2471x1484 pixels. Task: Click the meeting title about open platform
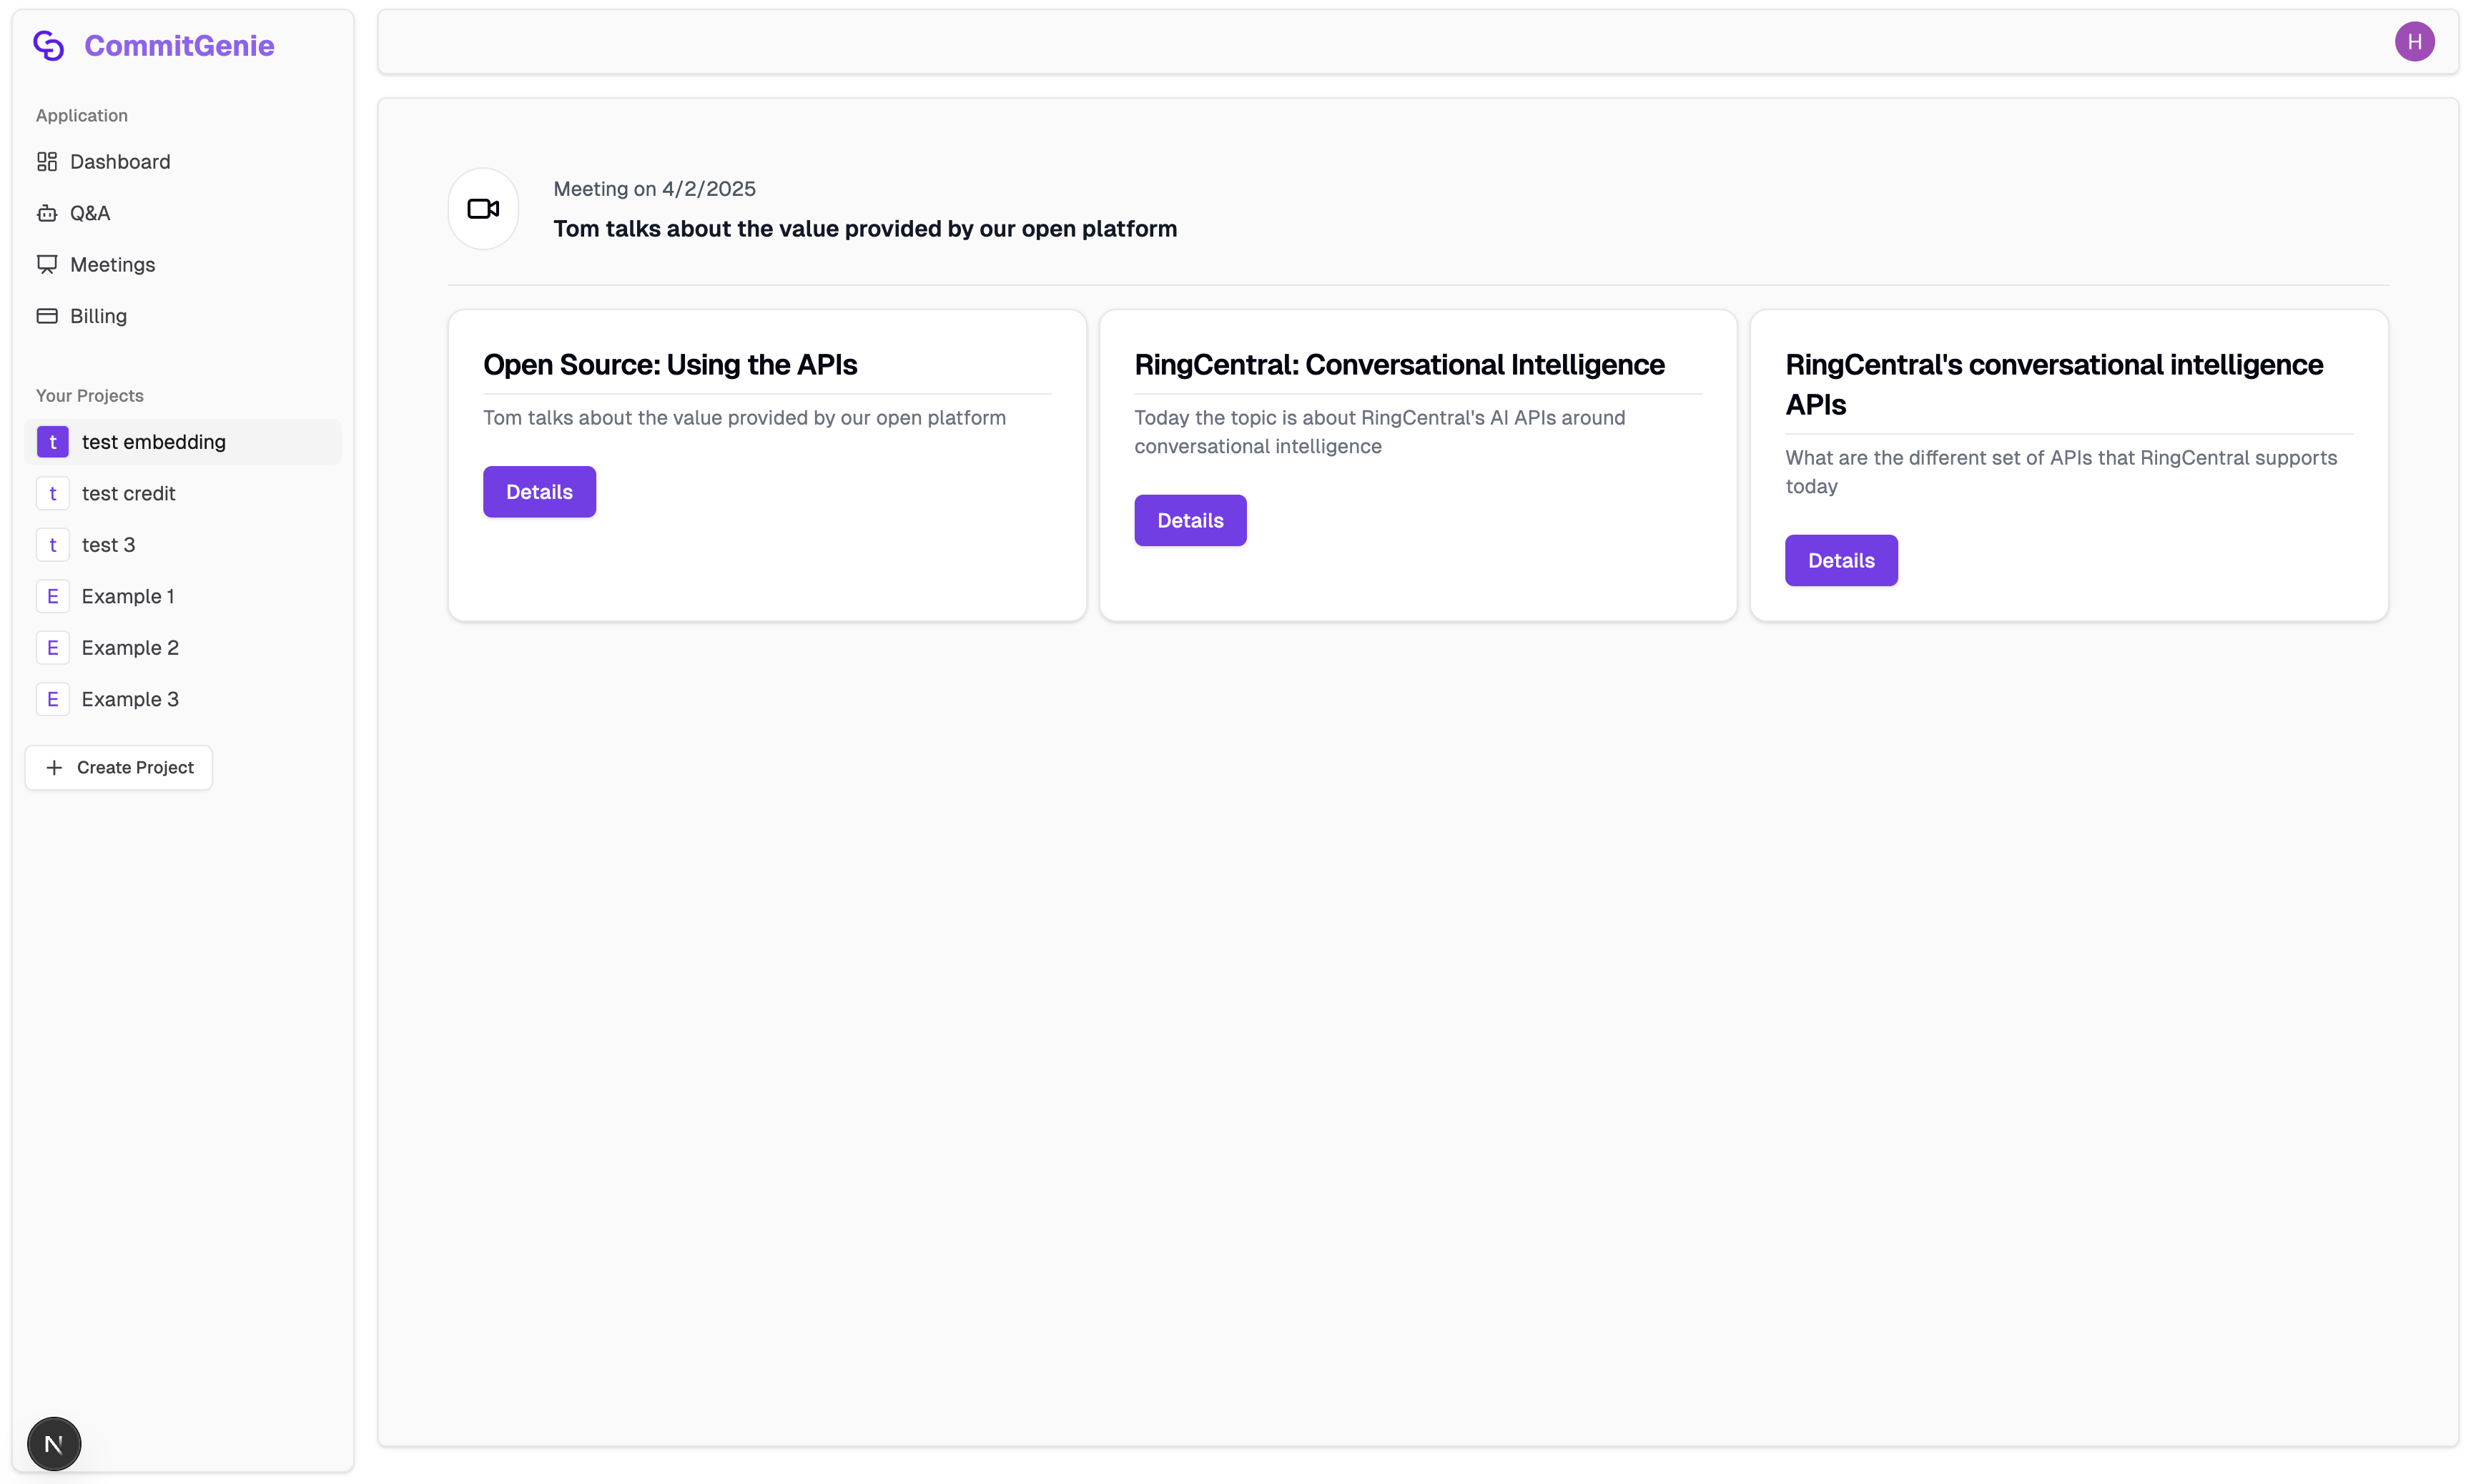865,229
